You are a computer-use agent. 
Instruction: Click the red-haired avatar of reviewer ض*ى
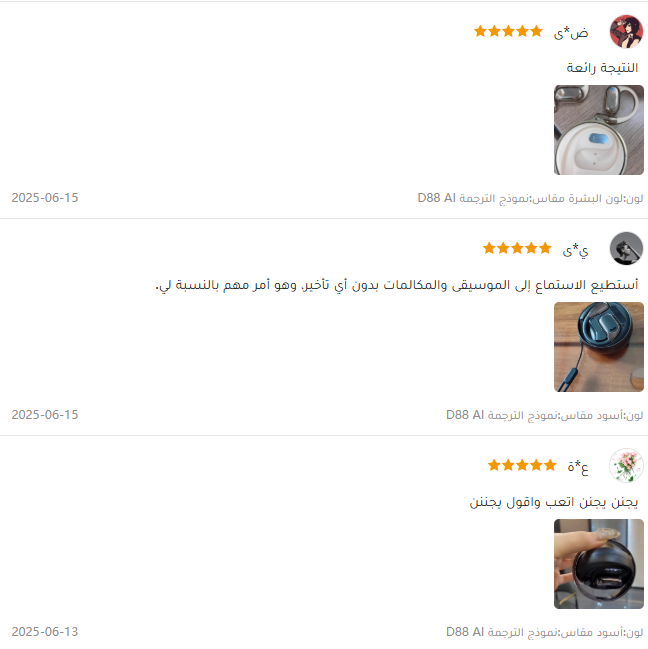click(x=626, y=31)
